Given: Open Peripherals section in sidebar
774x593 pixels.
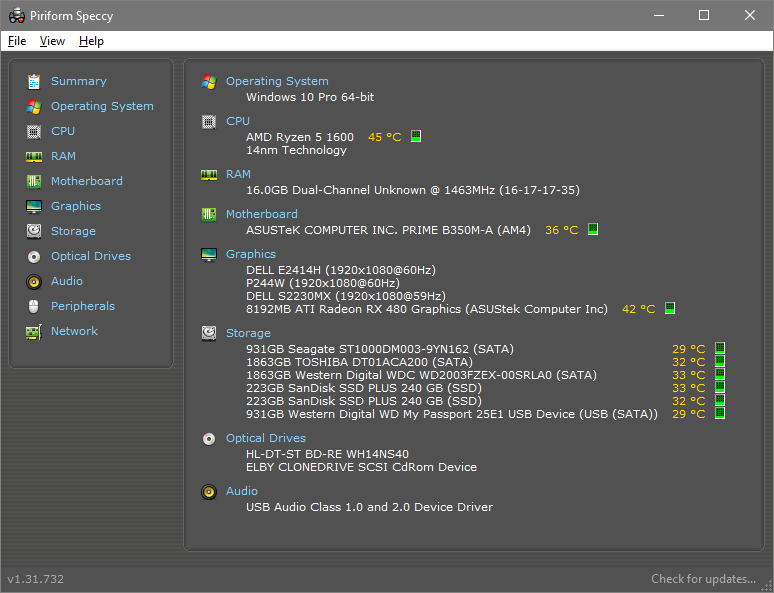Looking at the screenshot, I should point(82,306).
